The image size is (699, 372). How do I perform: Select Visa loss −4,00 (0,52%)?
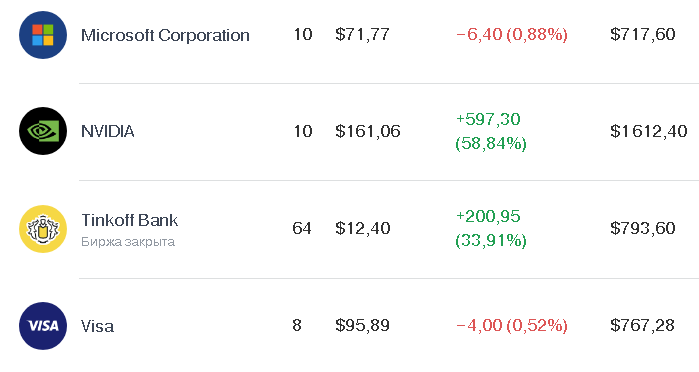coord(512,325)
